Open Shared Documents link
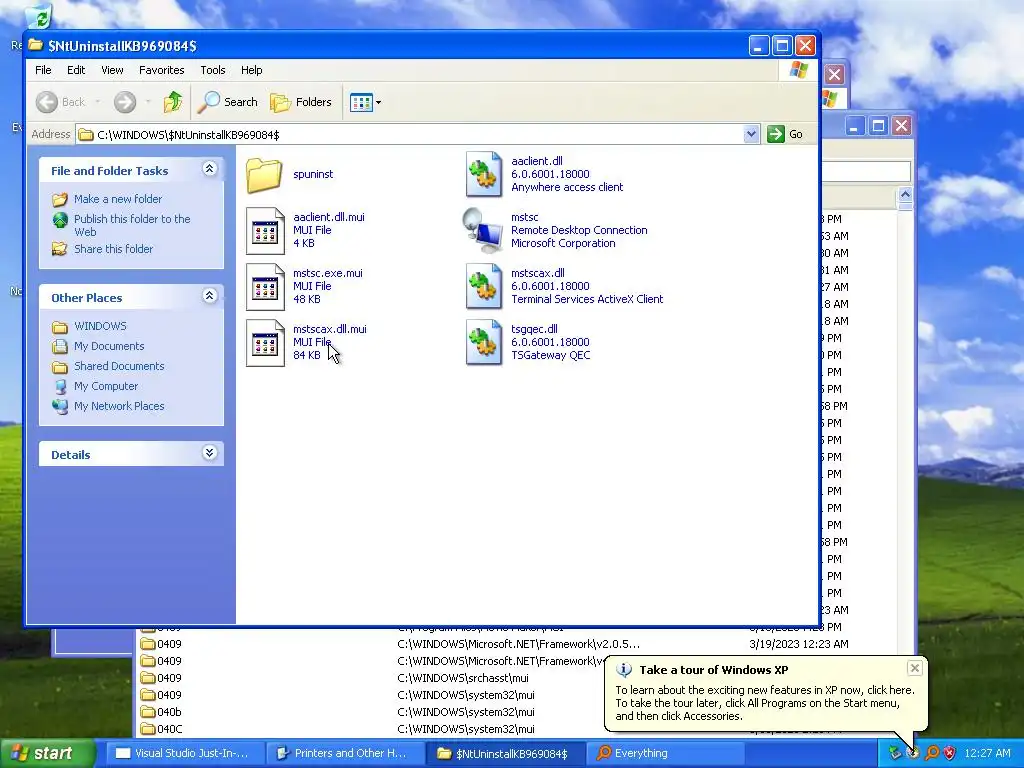 [119, 366]
